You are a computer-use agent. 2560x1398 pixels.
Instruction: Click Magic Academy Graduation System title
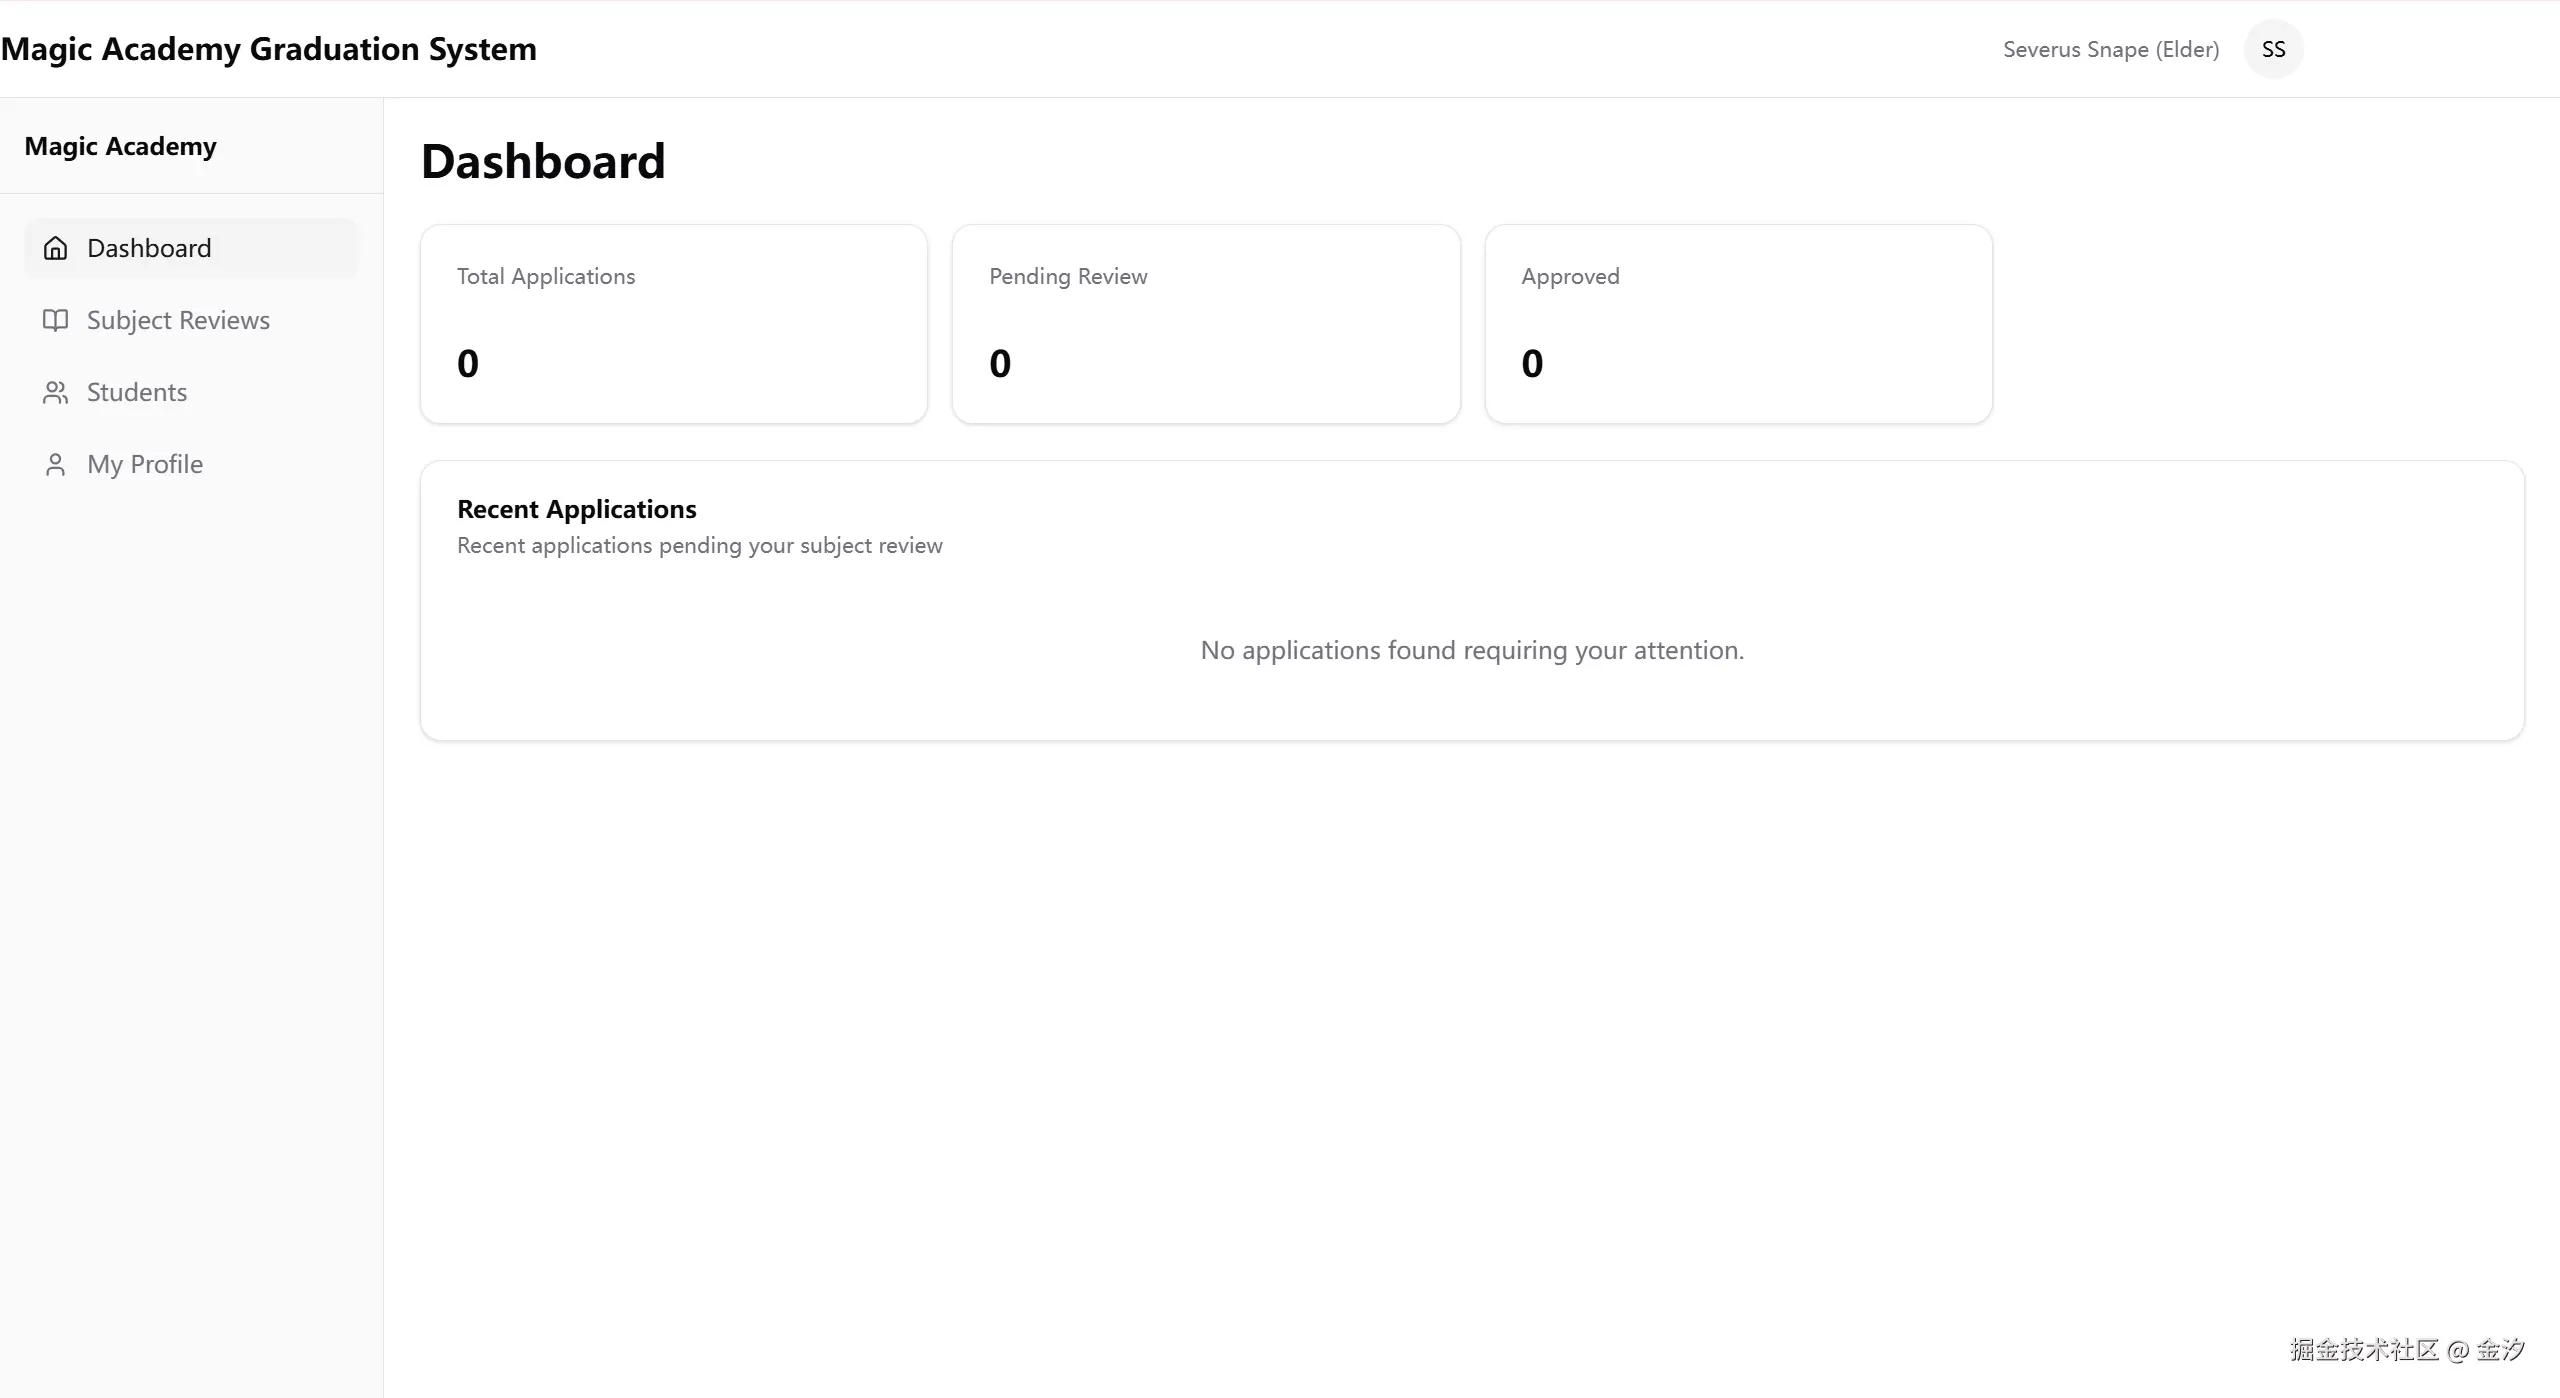pyautogui.click(x=269, y=49)
